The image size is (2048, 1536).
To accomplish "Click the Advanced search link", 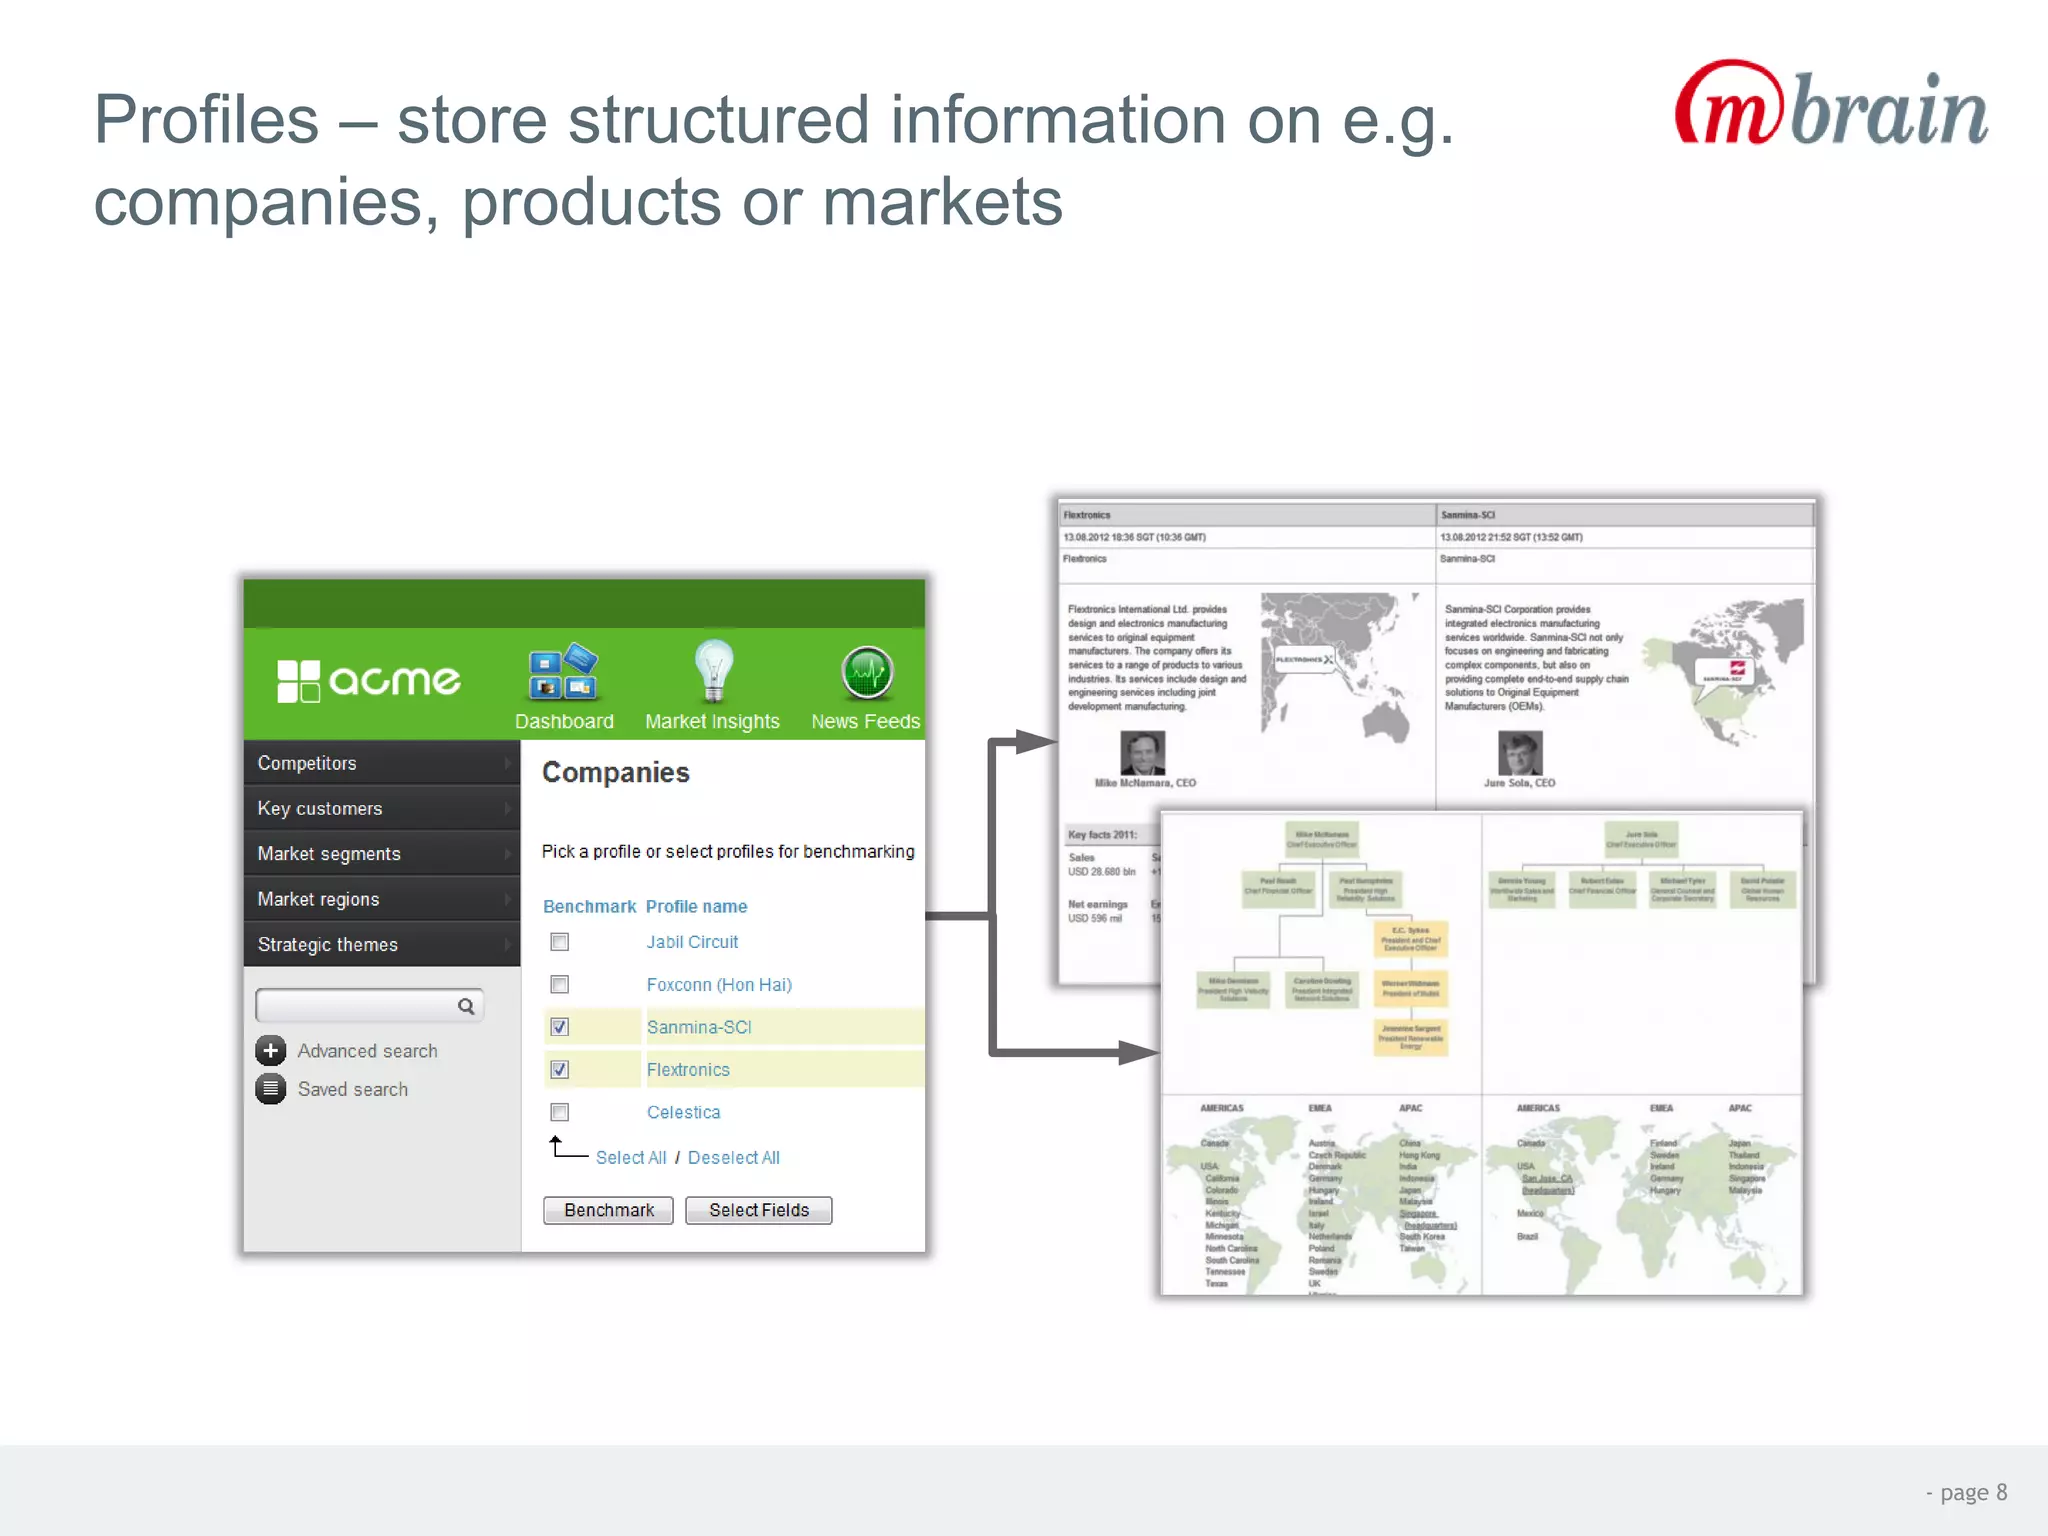I will pos(367,1051).
